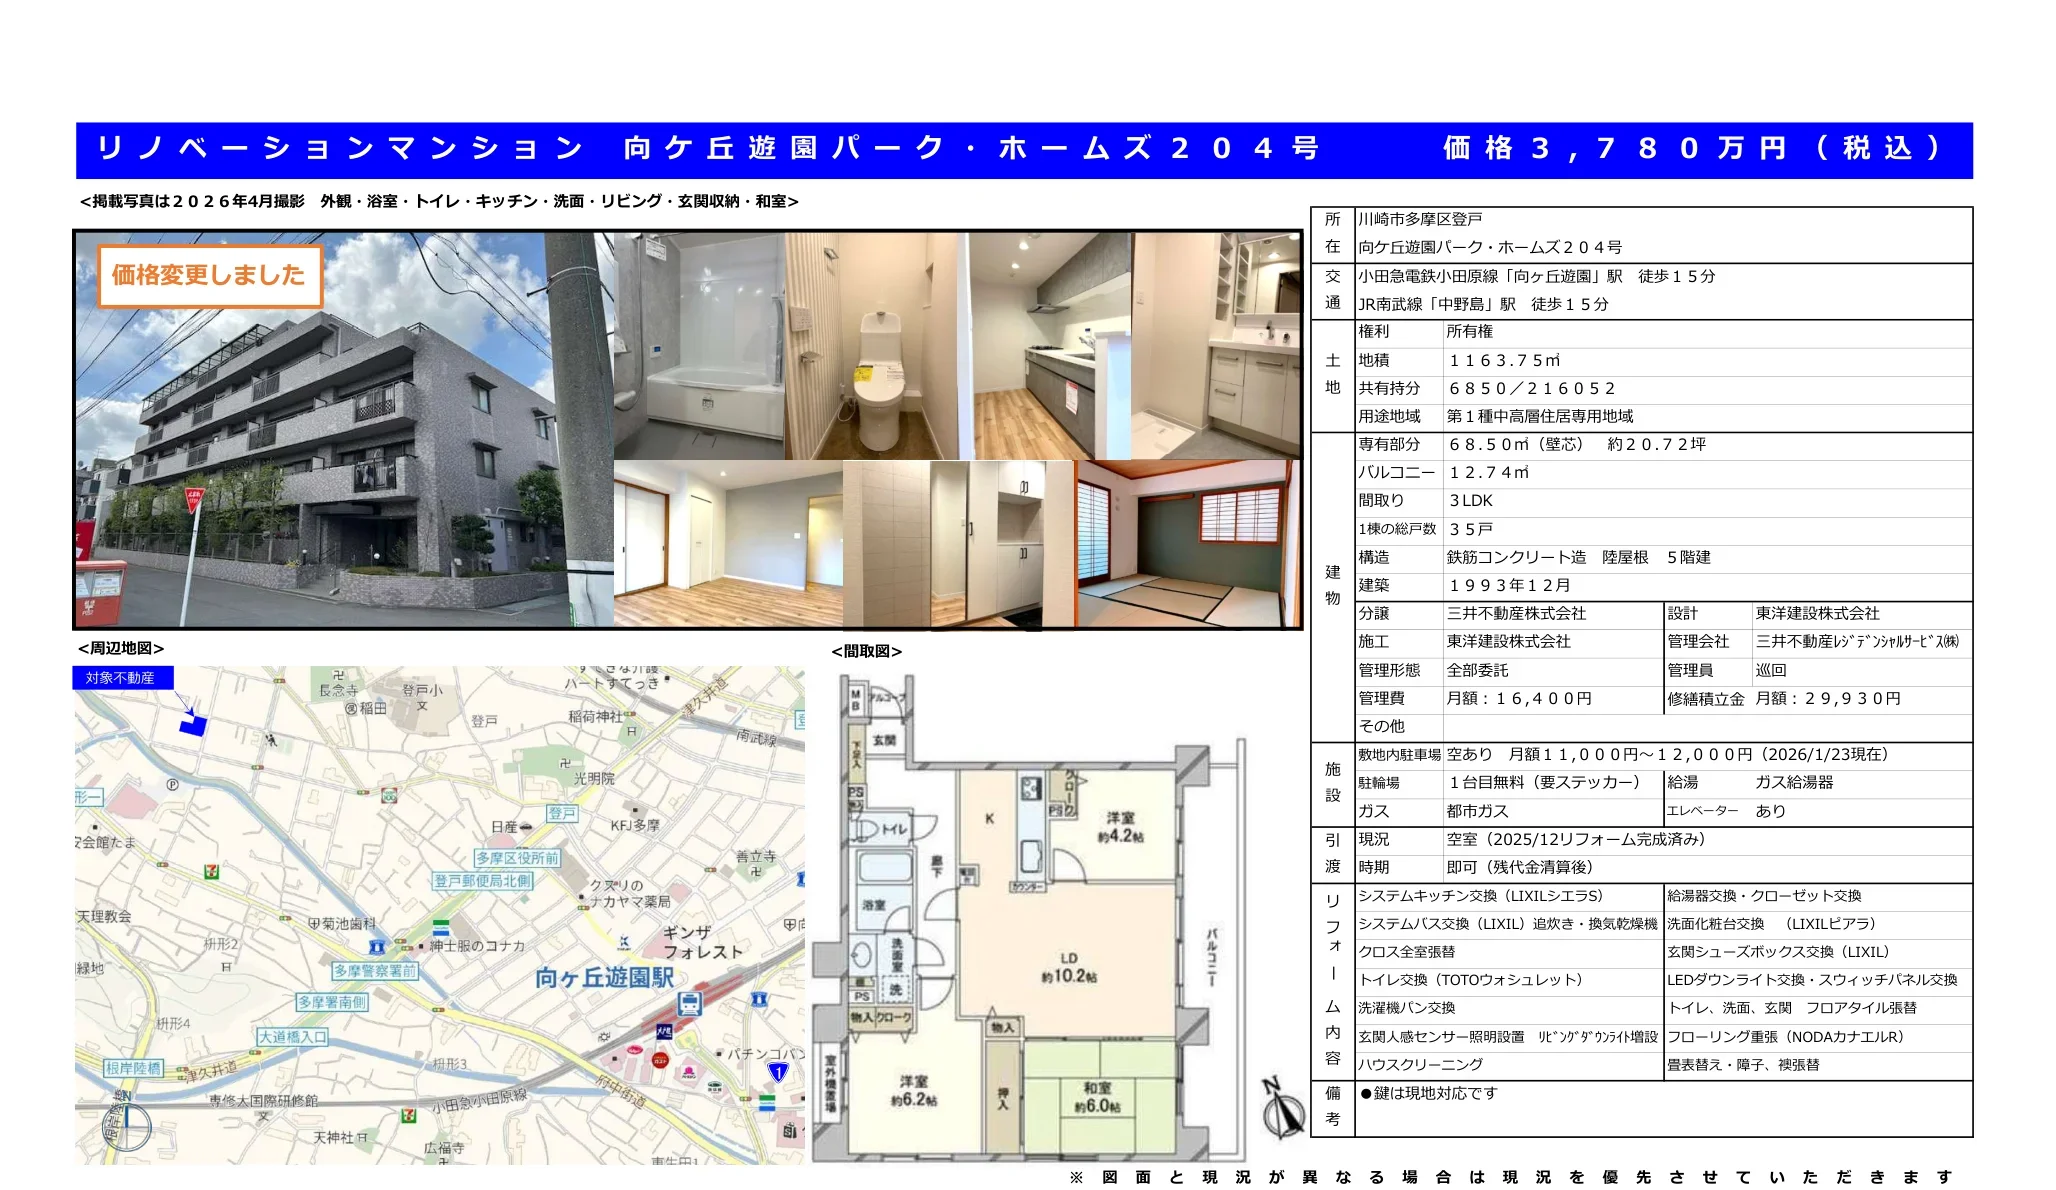Screen dimensions: 2056x1190
Task: Open the kitchen photo
Action: [x=1051, y=346]
